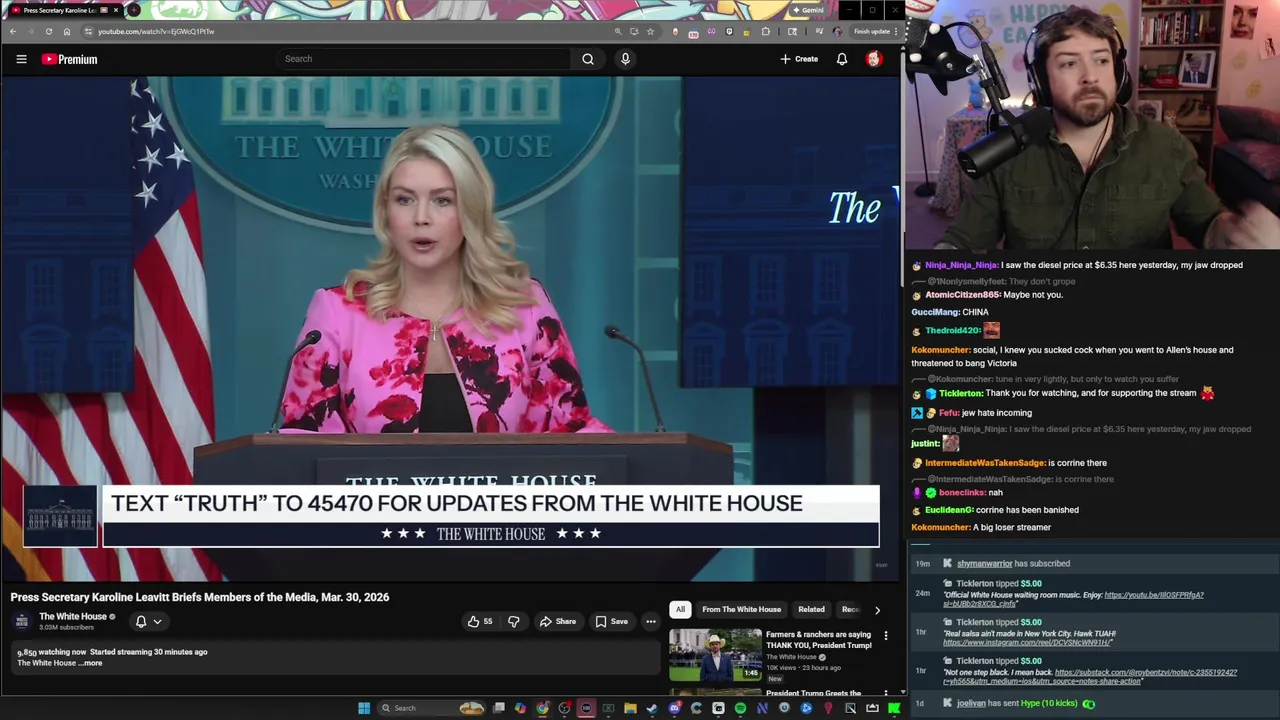
Task: Open Steam from the taskbar
Action: (x=652, y=708)
